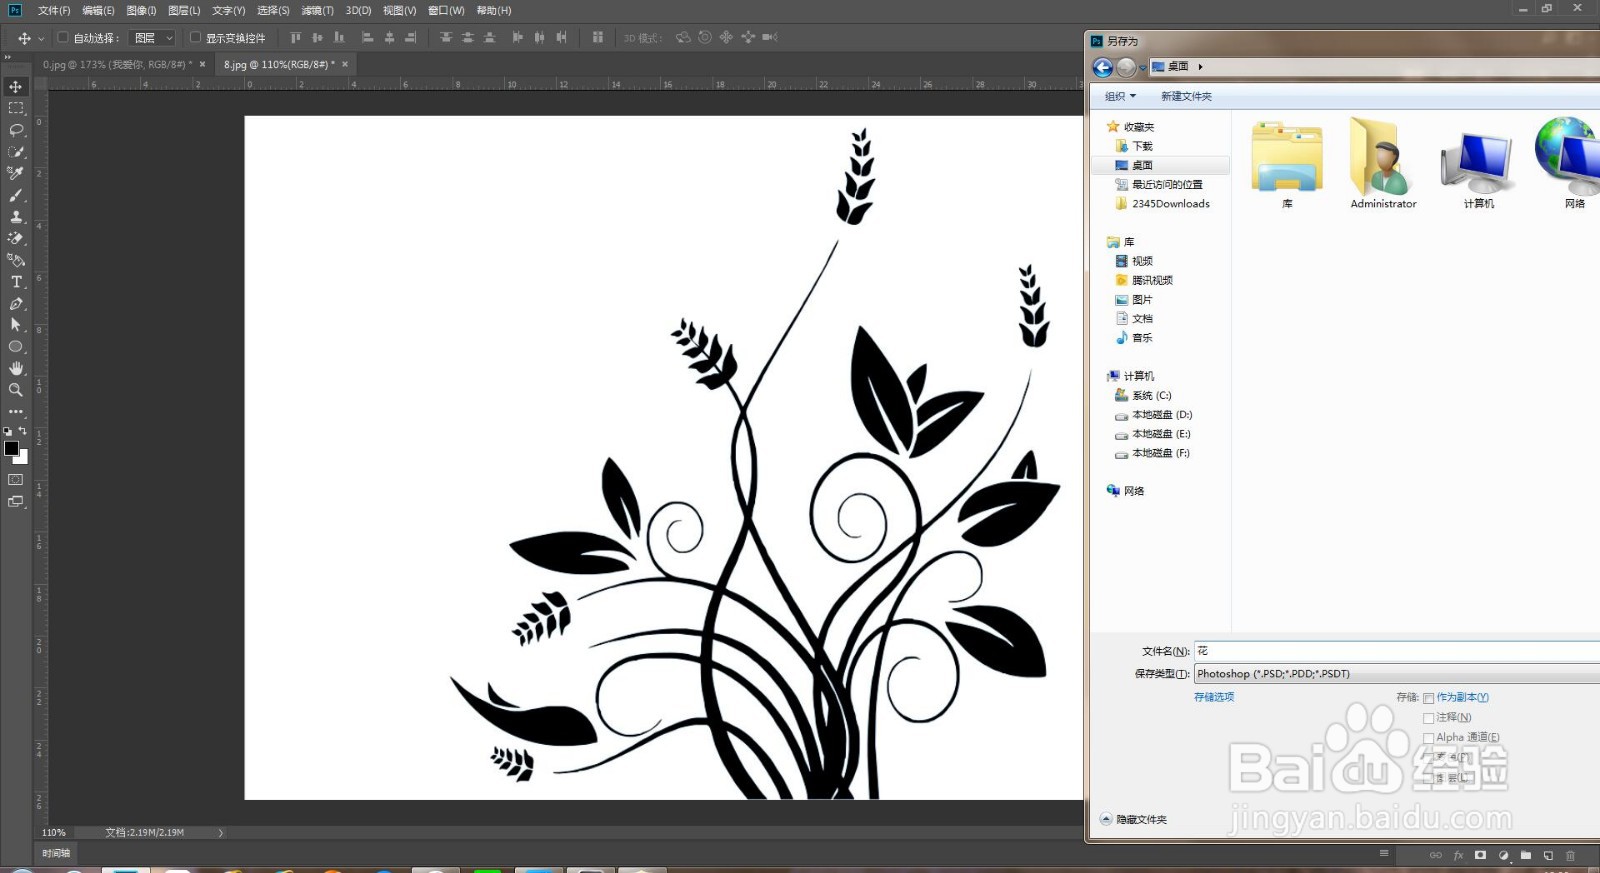Select the Eyedropper tool
Image resolution: width=1600 pixels, height=873 pixels.
[x=16, y=173]
